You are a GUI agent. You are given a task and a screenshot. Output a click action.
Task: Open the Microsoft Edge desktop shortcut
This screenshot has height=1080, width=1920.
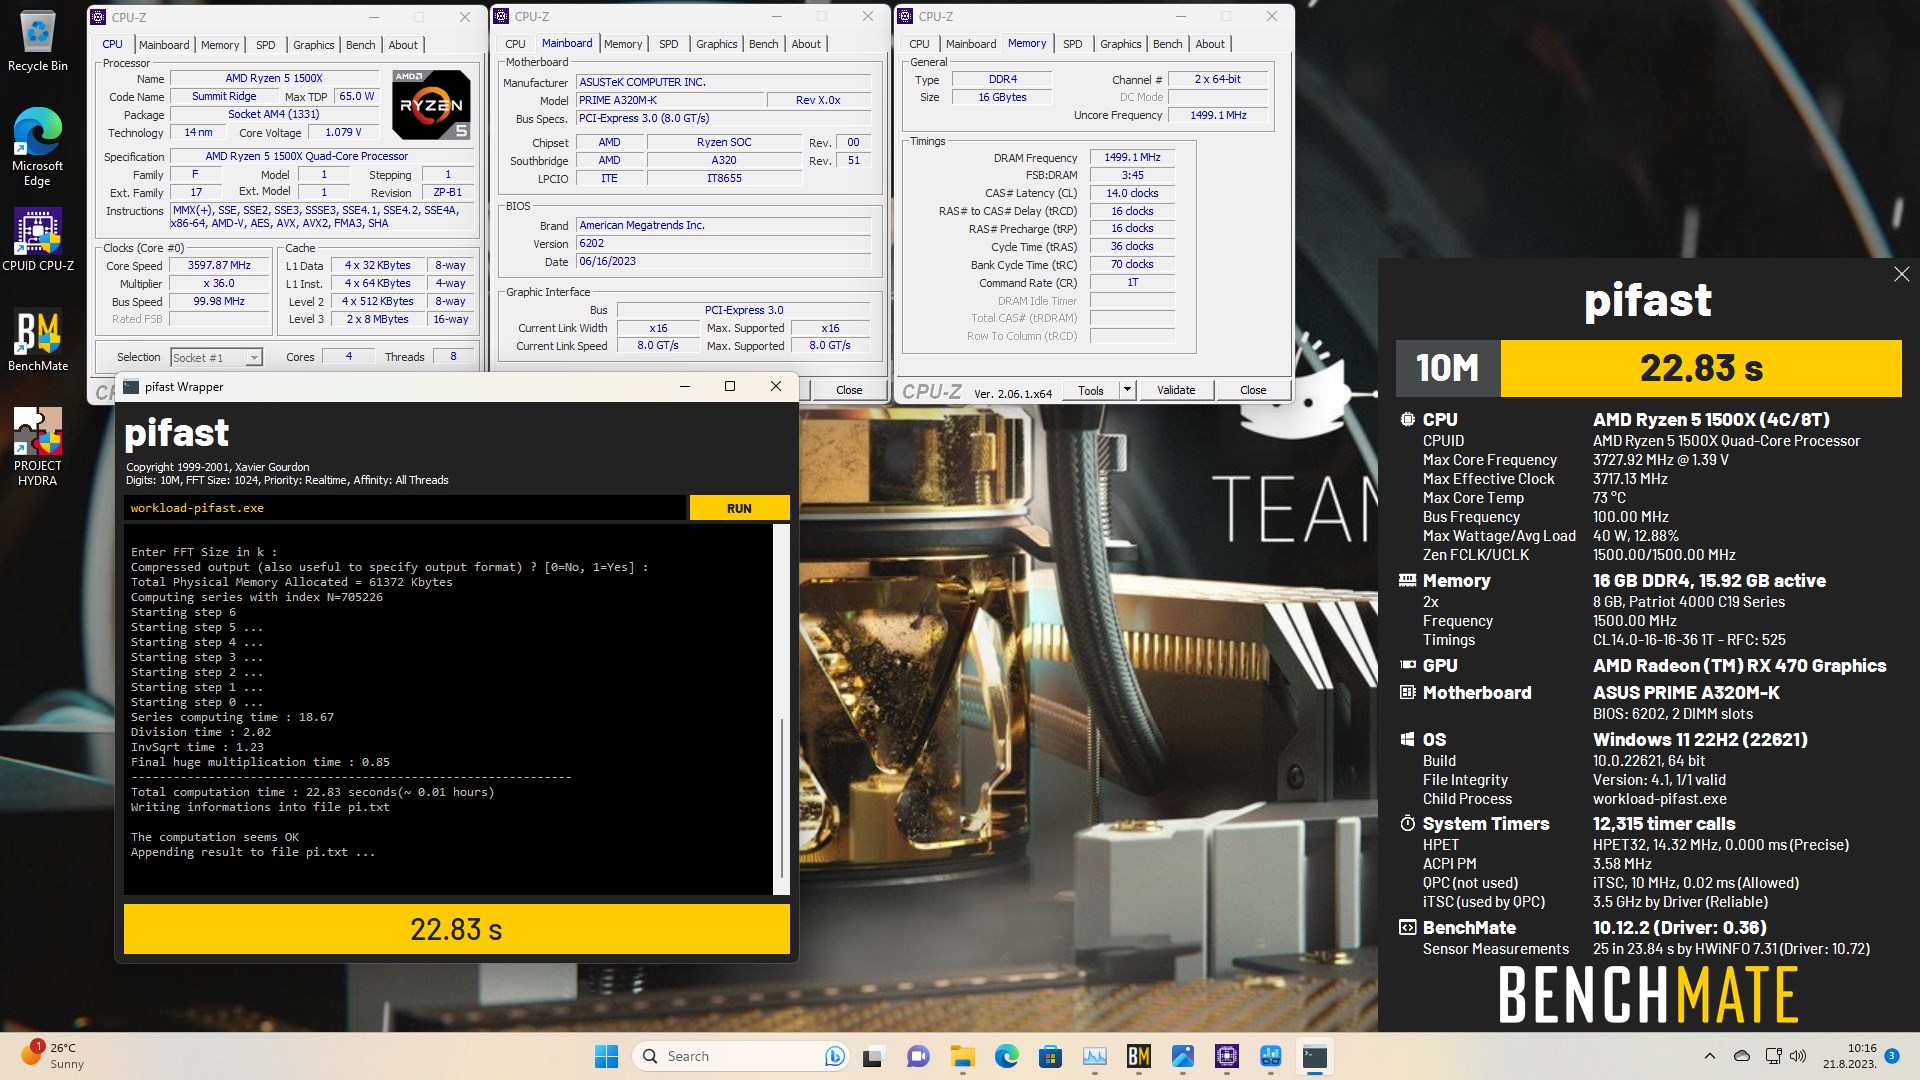37,147
